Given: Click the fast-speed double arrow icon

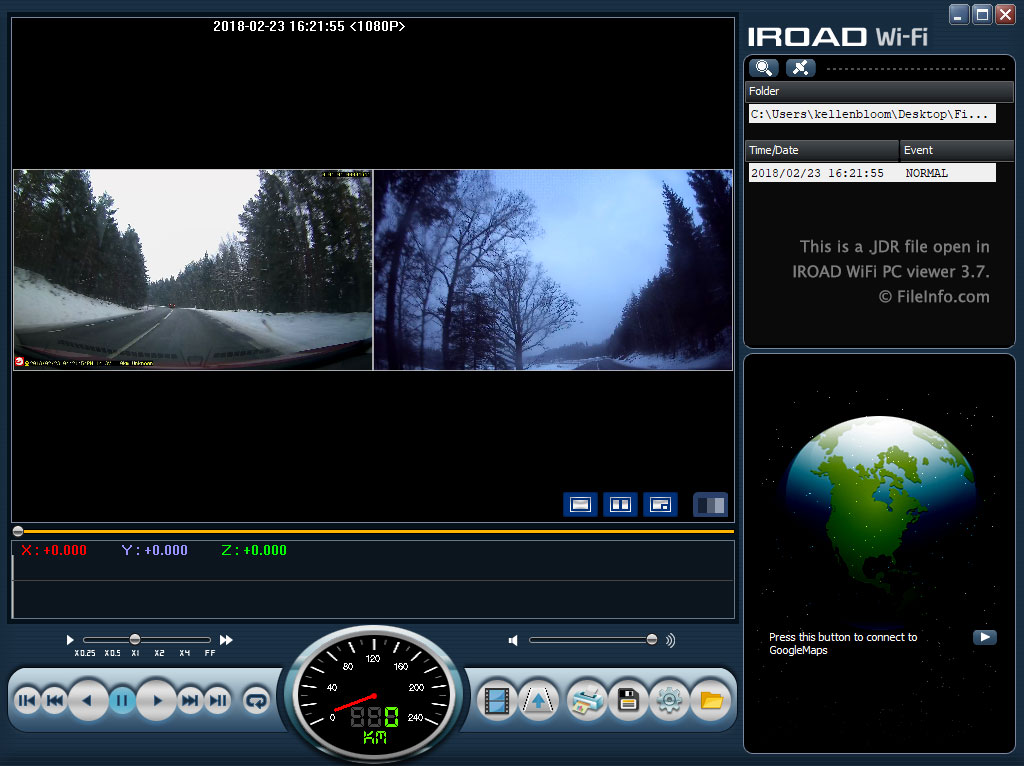Looking at the screenshot, I should coord(226,640).
